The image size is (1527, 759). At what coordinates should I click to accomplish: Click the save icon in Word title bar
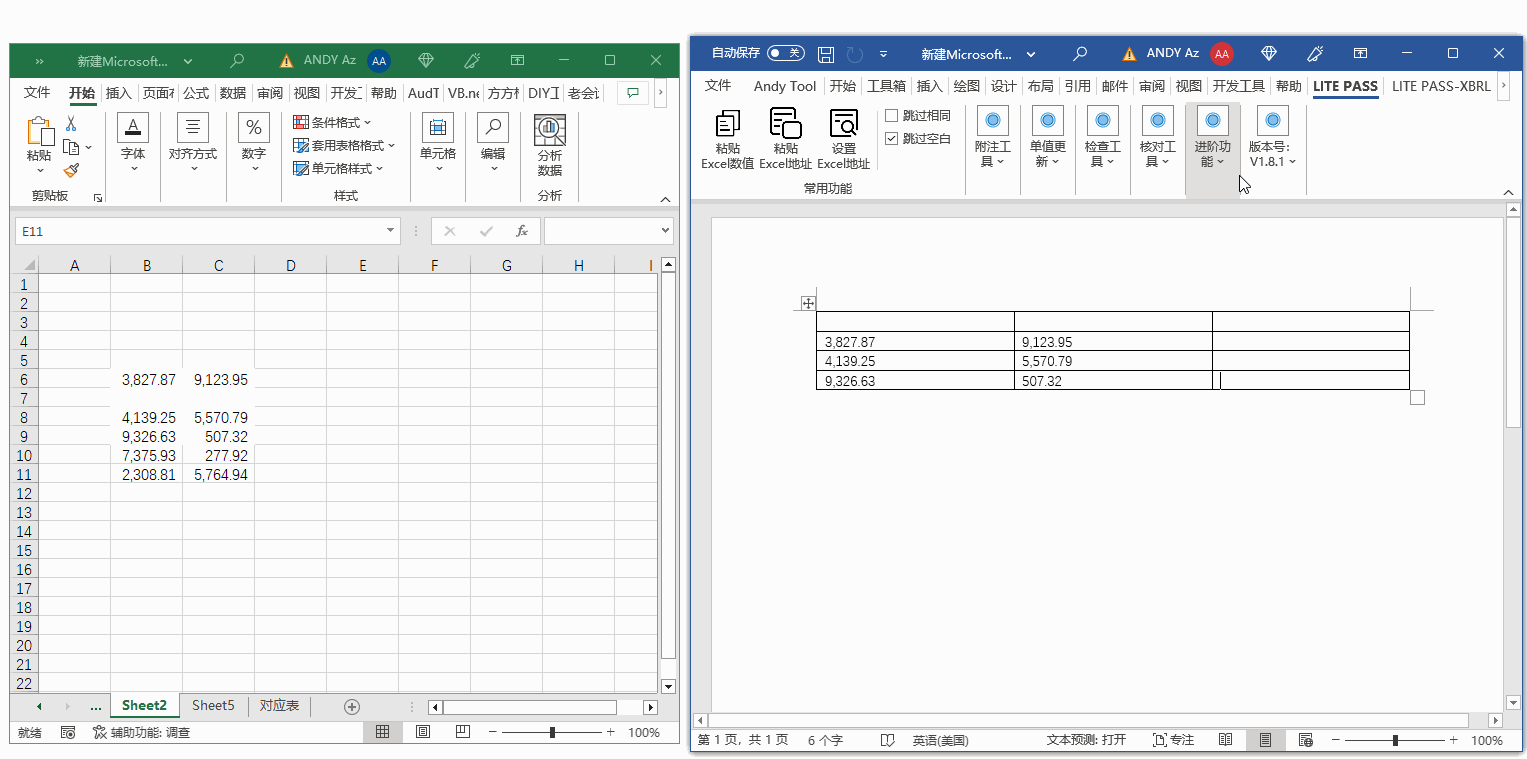tap(826, 54)
